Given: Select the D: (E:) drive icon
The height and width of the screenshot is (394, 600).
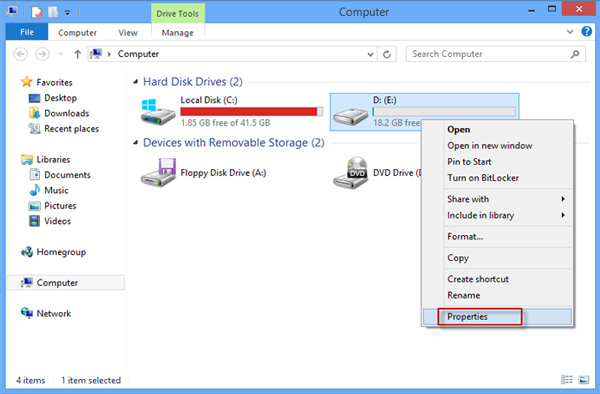Looking at the screenshot, I should tap(350, 116).
